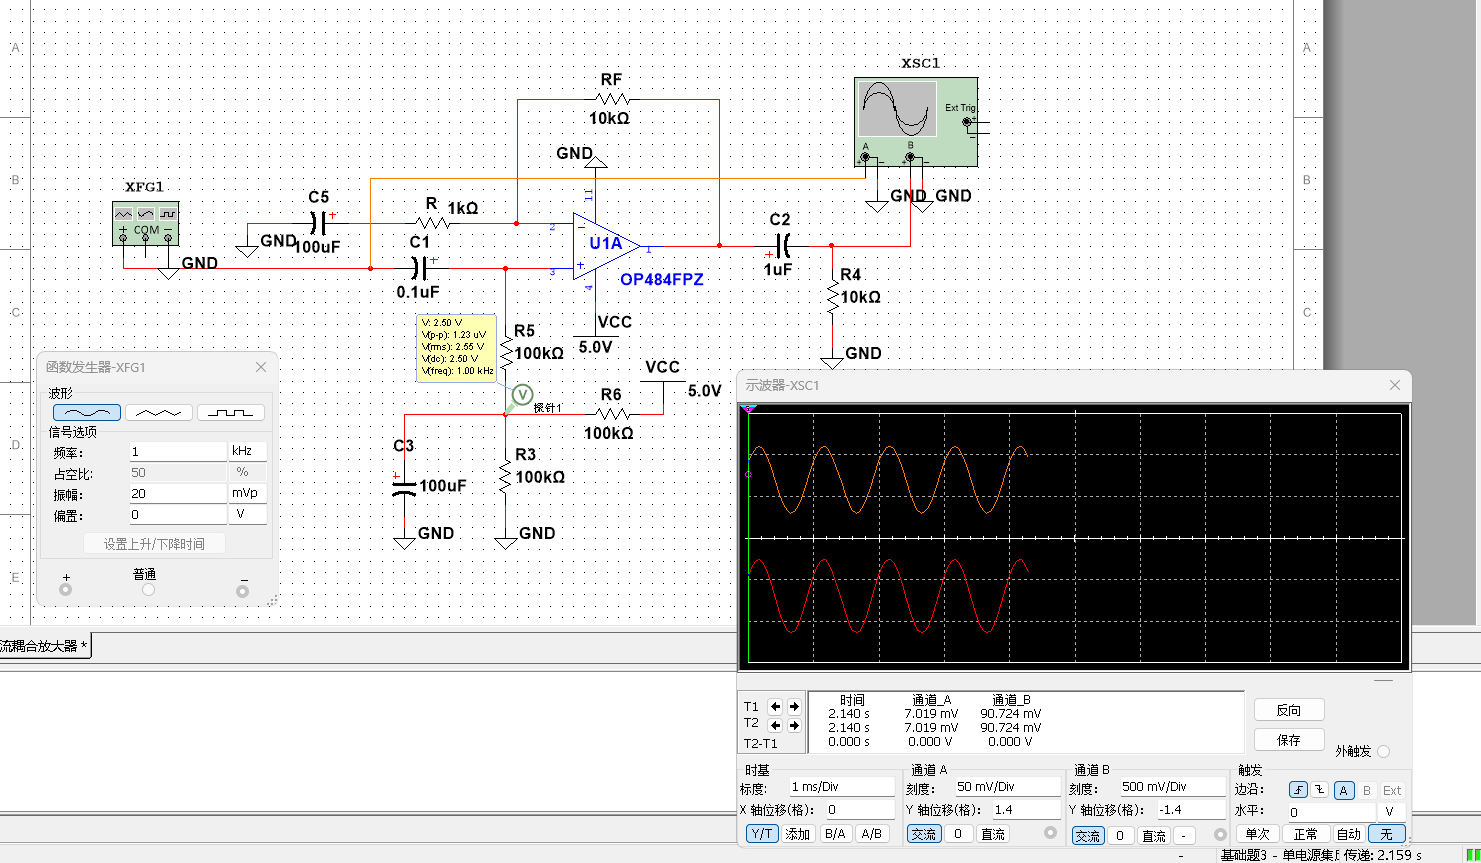The width and height of the screenshot is (1481, 863).
Task: Click the XFG1 function generator icon
Action: [x=146, y=223]
